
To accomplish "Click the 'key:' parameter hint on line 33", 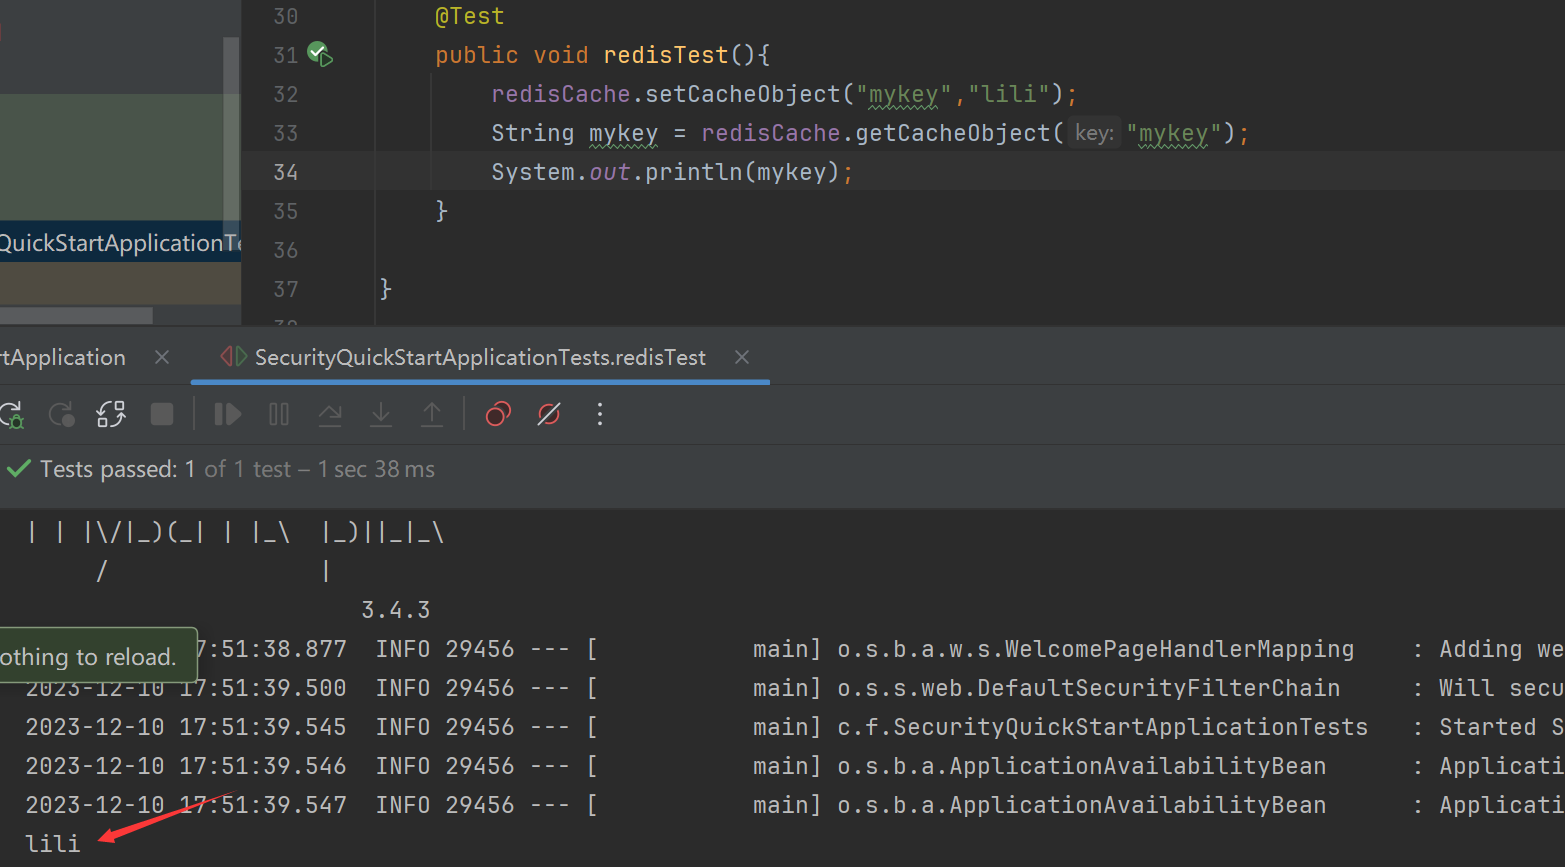I will (1094, 133).
